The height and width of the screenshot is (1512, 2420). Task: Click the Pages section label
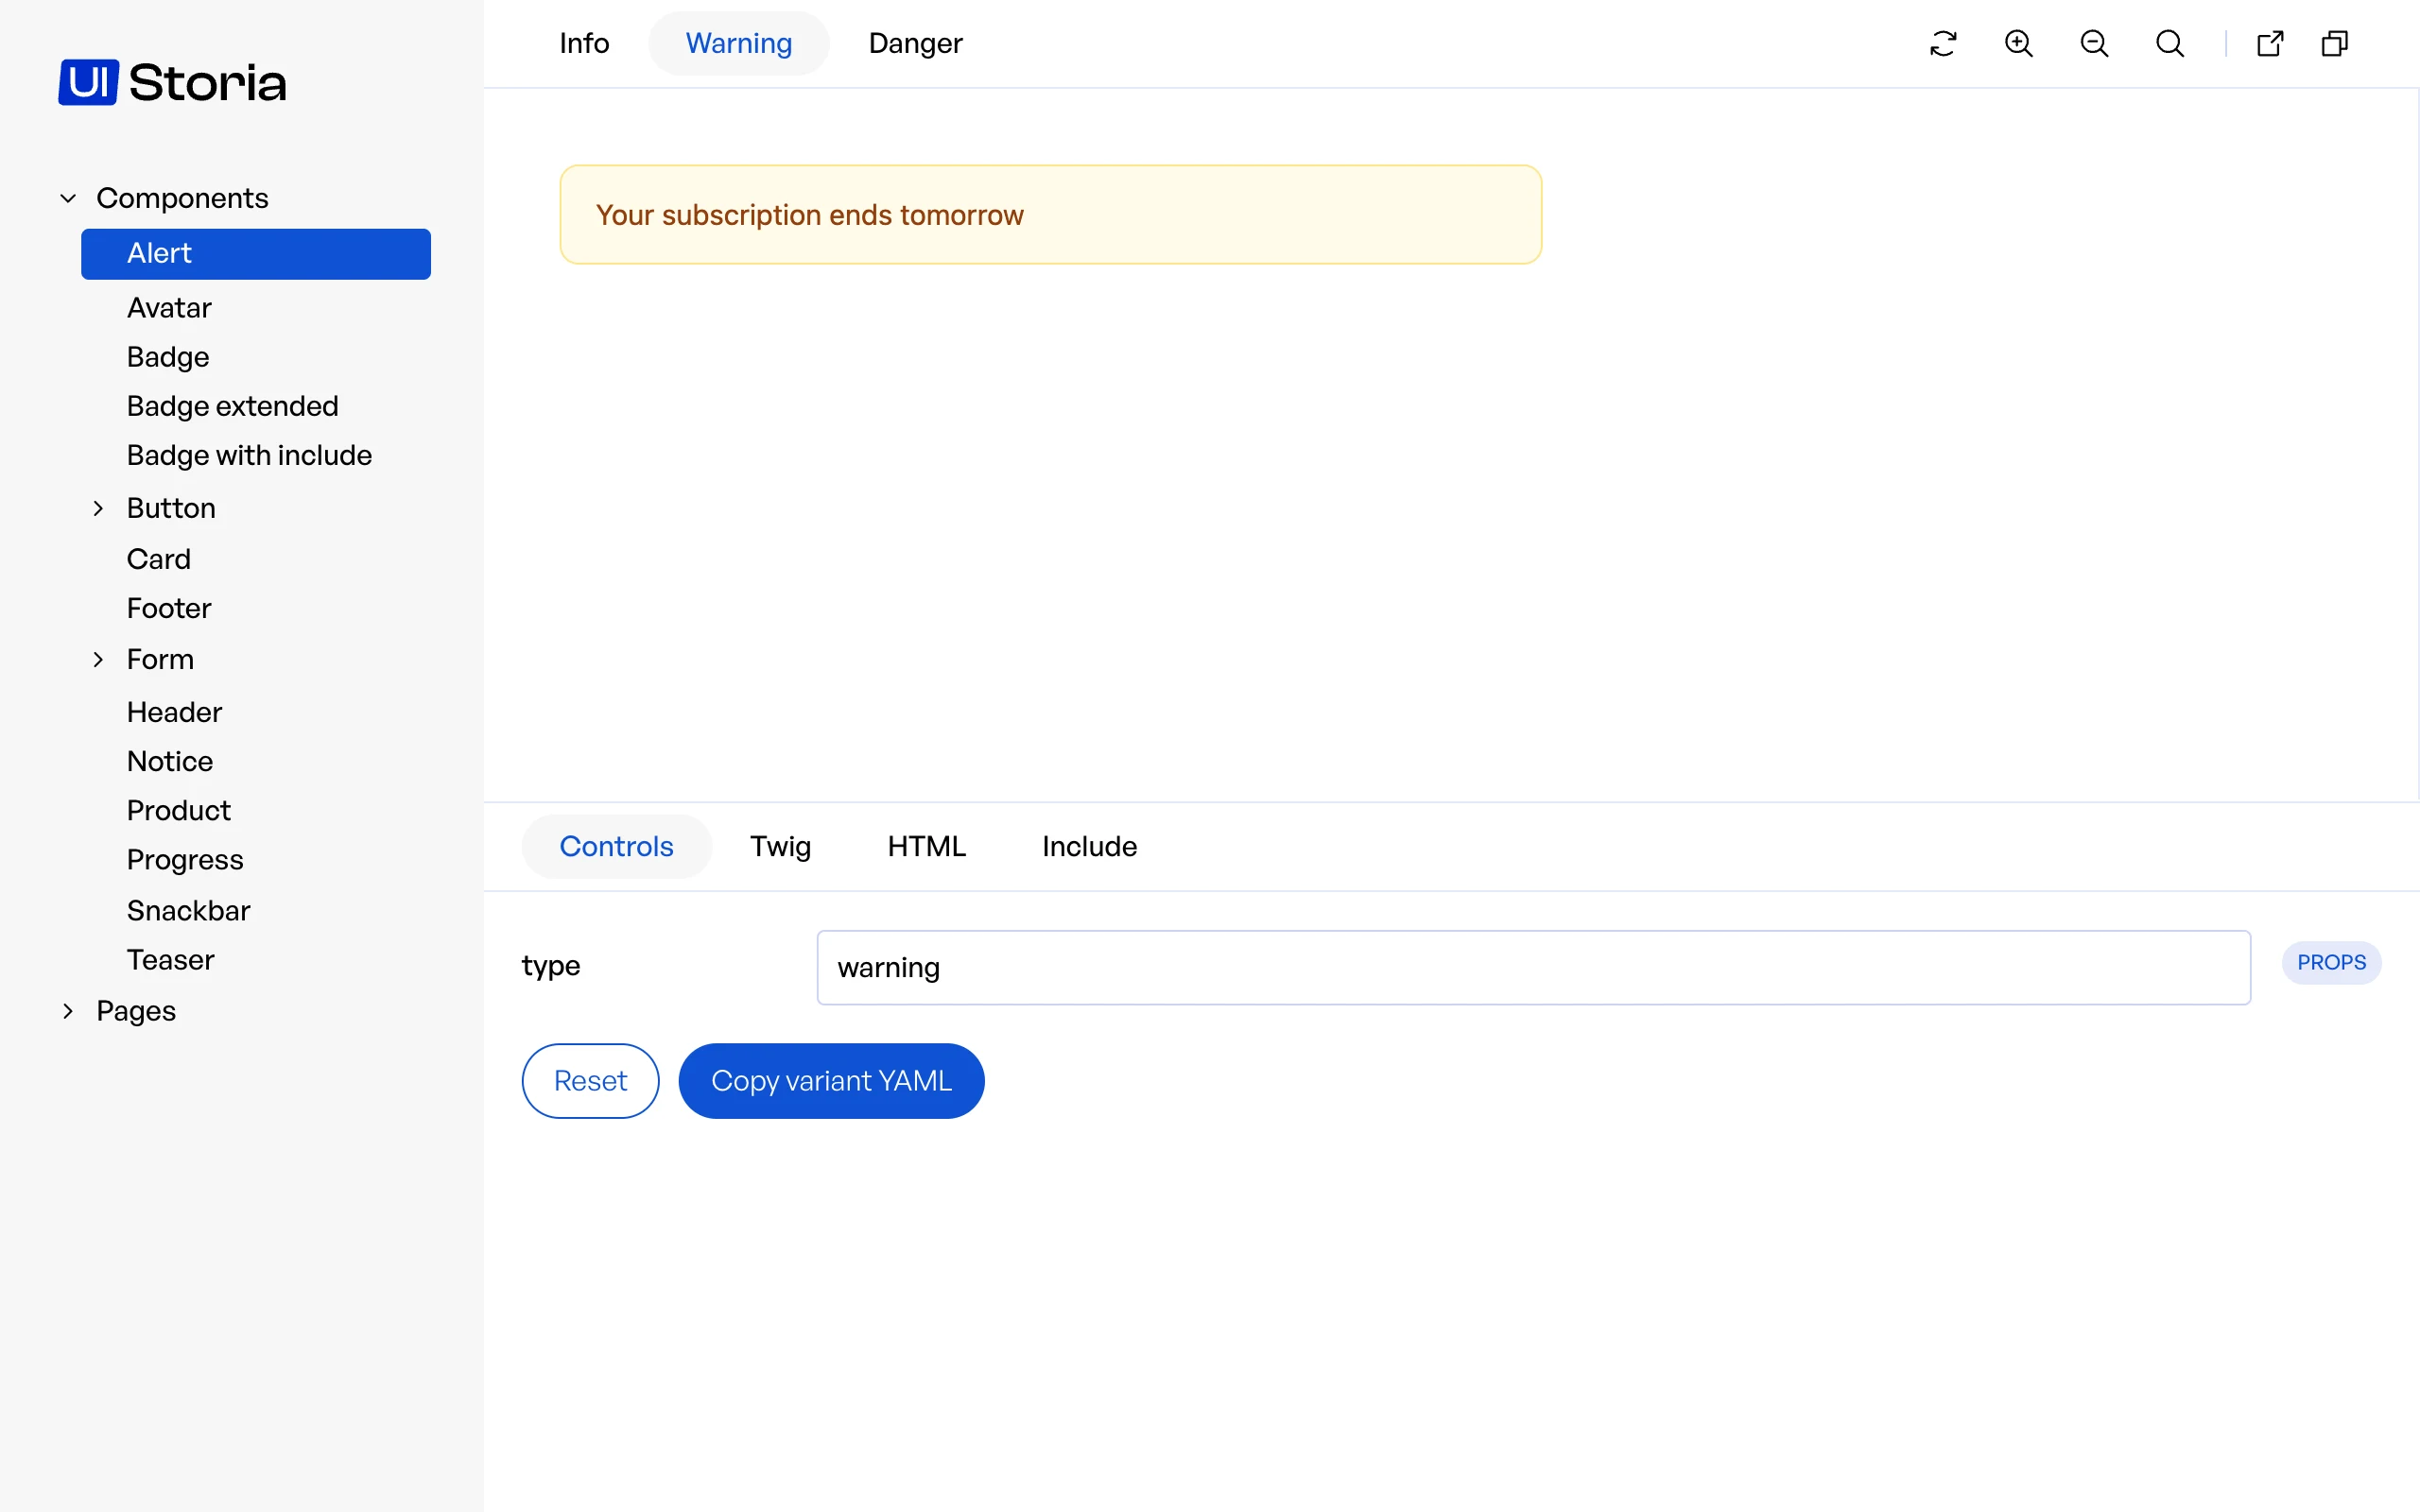136,1011
